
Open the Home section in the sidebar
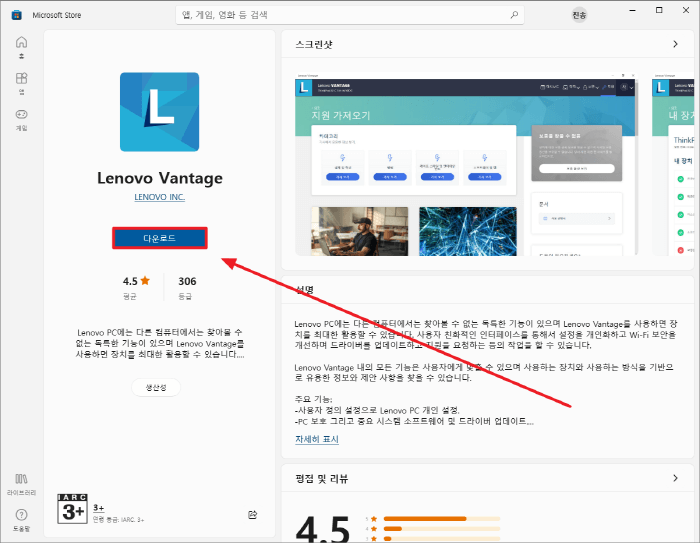point(21,47)
